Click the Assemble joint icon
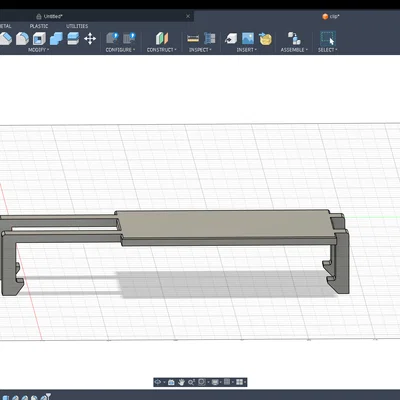Screen dimensions: 400x400 click(x=294, y=38)
